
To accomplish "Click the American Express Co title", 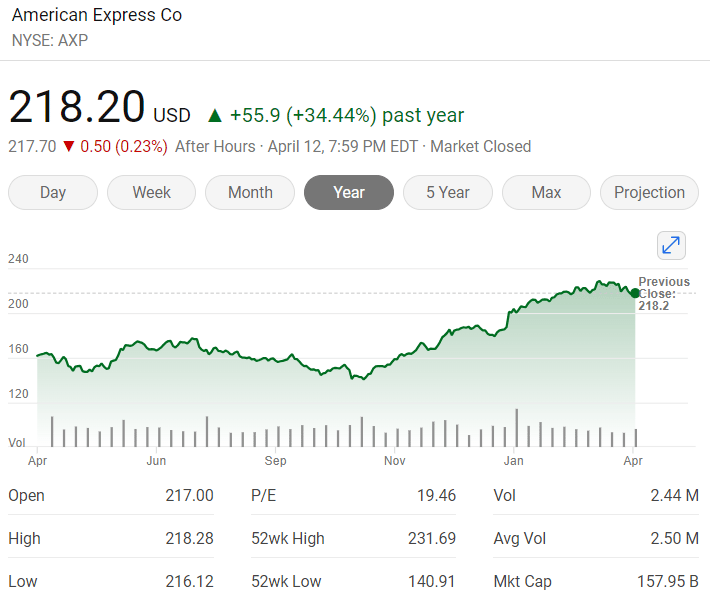I will (x=97, y=15).
